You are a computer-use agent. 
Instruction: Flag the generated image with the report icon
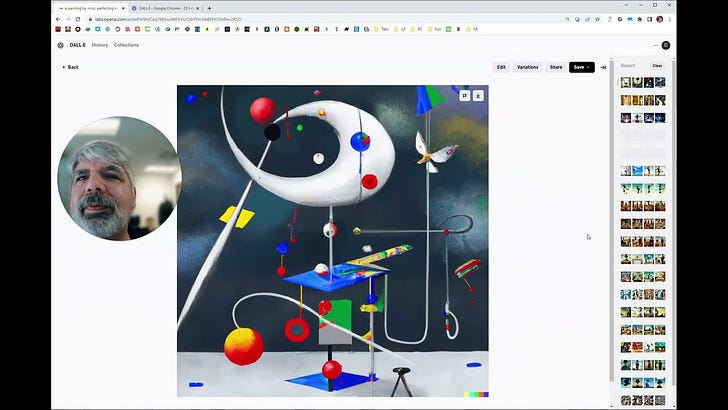pos(464,96)
